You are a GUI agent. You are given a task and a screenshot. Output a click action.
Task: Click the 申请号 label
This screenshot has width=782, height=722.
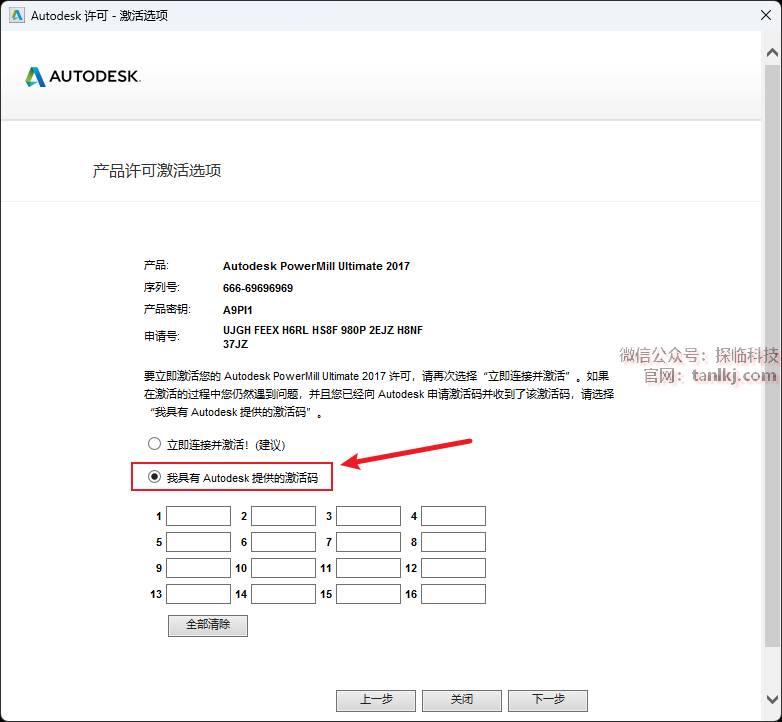click(x=162, y=337)
